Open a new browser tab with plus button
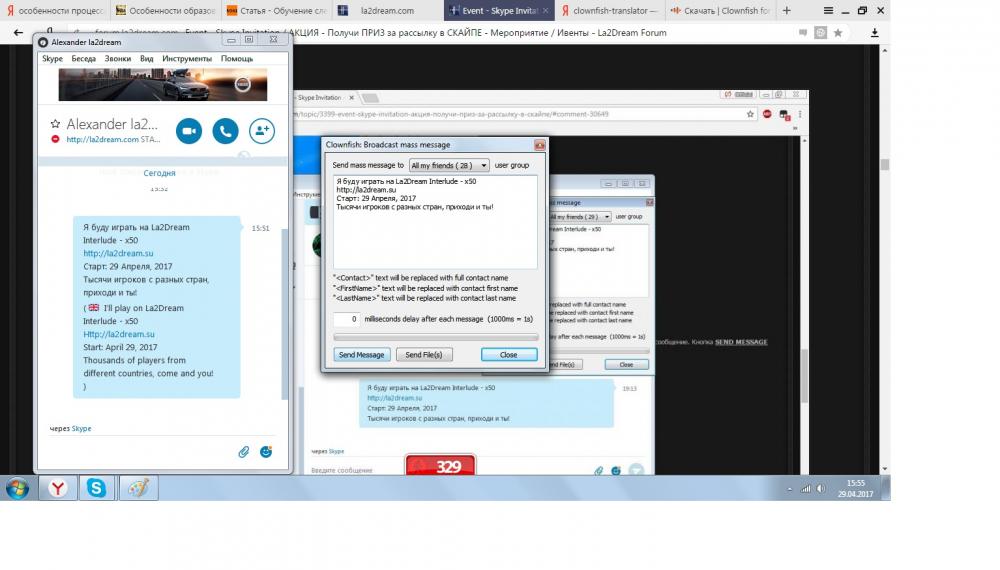Viewport: 1000px width, 570px height. (786, 10)
